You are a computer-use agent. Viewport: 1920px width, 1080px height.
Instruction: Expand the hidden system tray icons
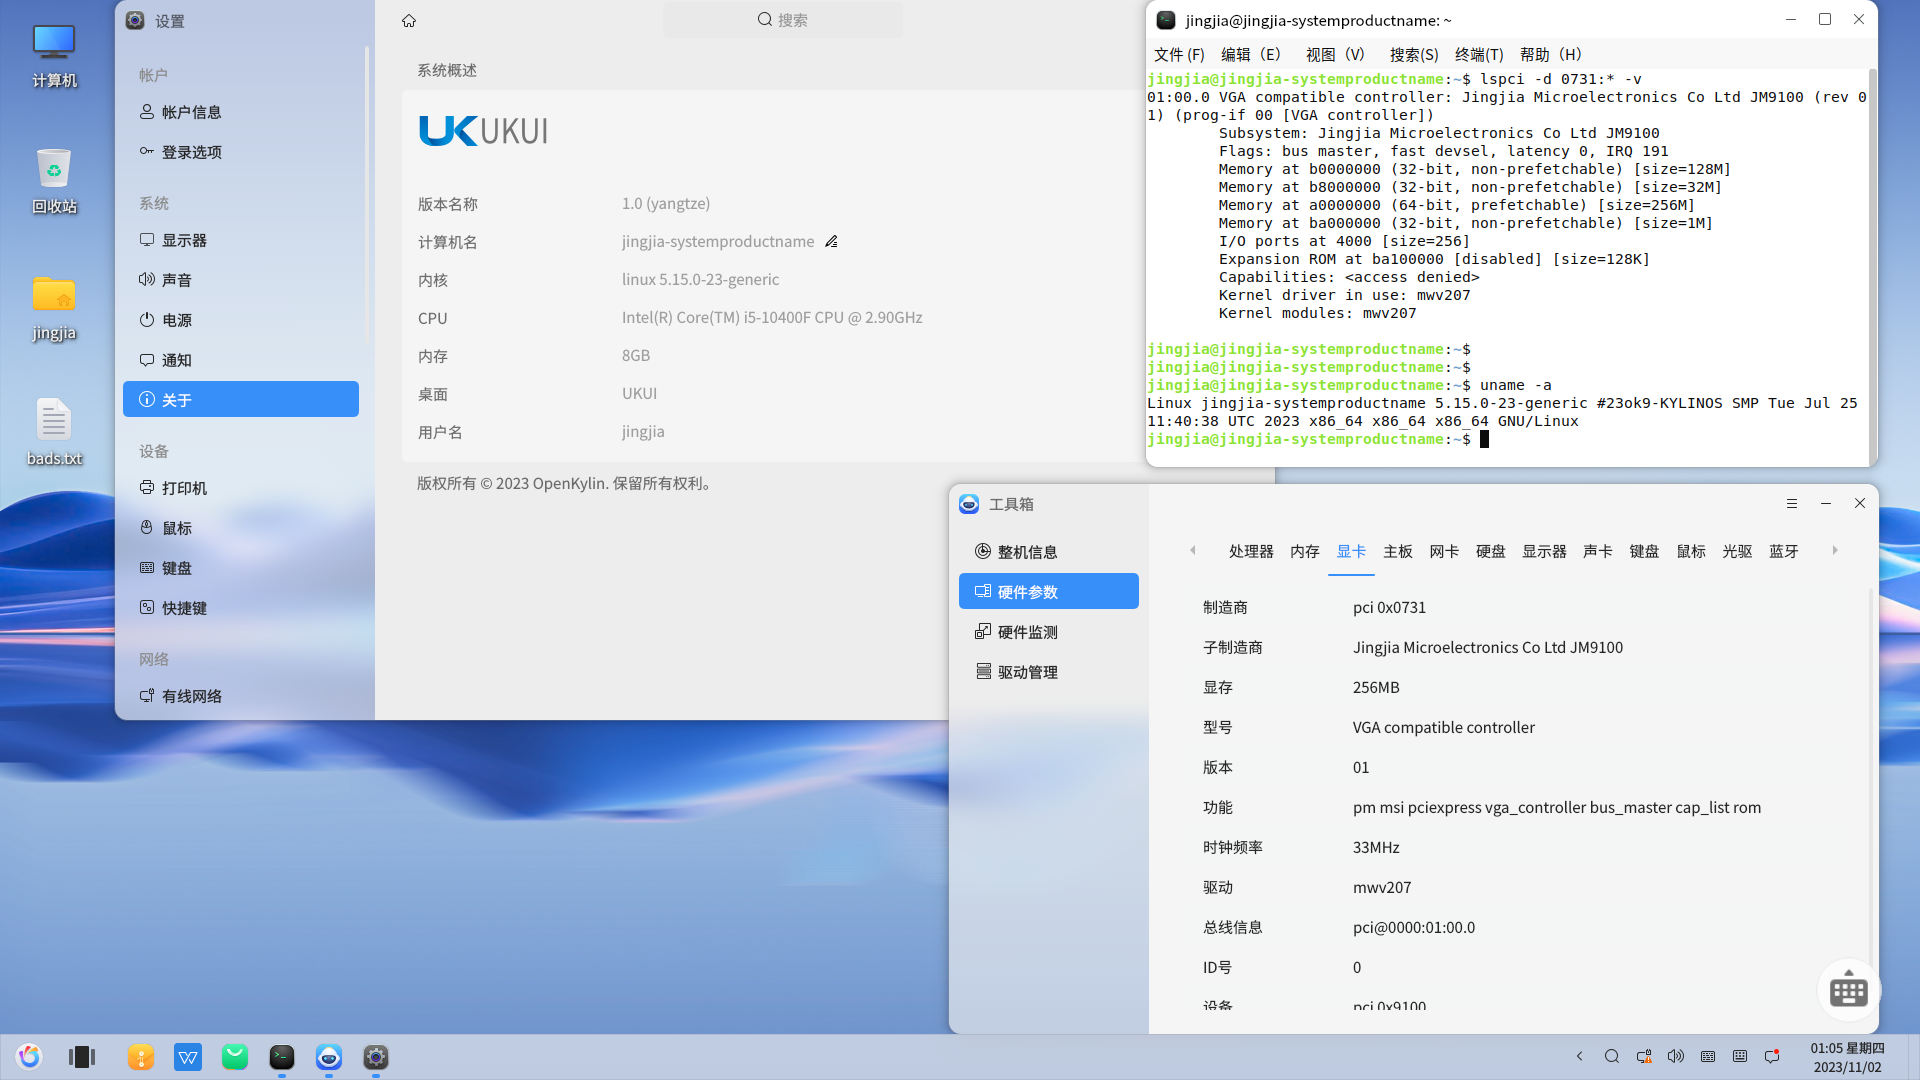pyautogui.click(x=1580, y=1057)
